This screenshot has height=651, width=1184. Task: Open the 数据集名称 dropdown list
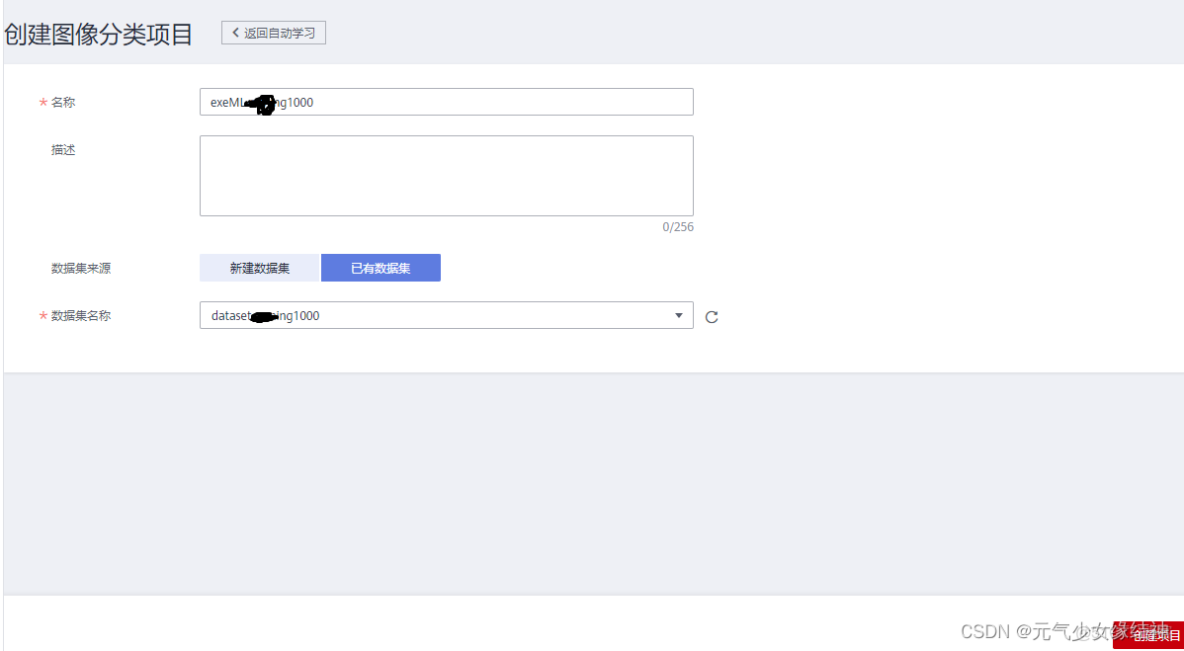tap(446, 316)
